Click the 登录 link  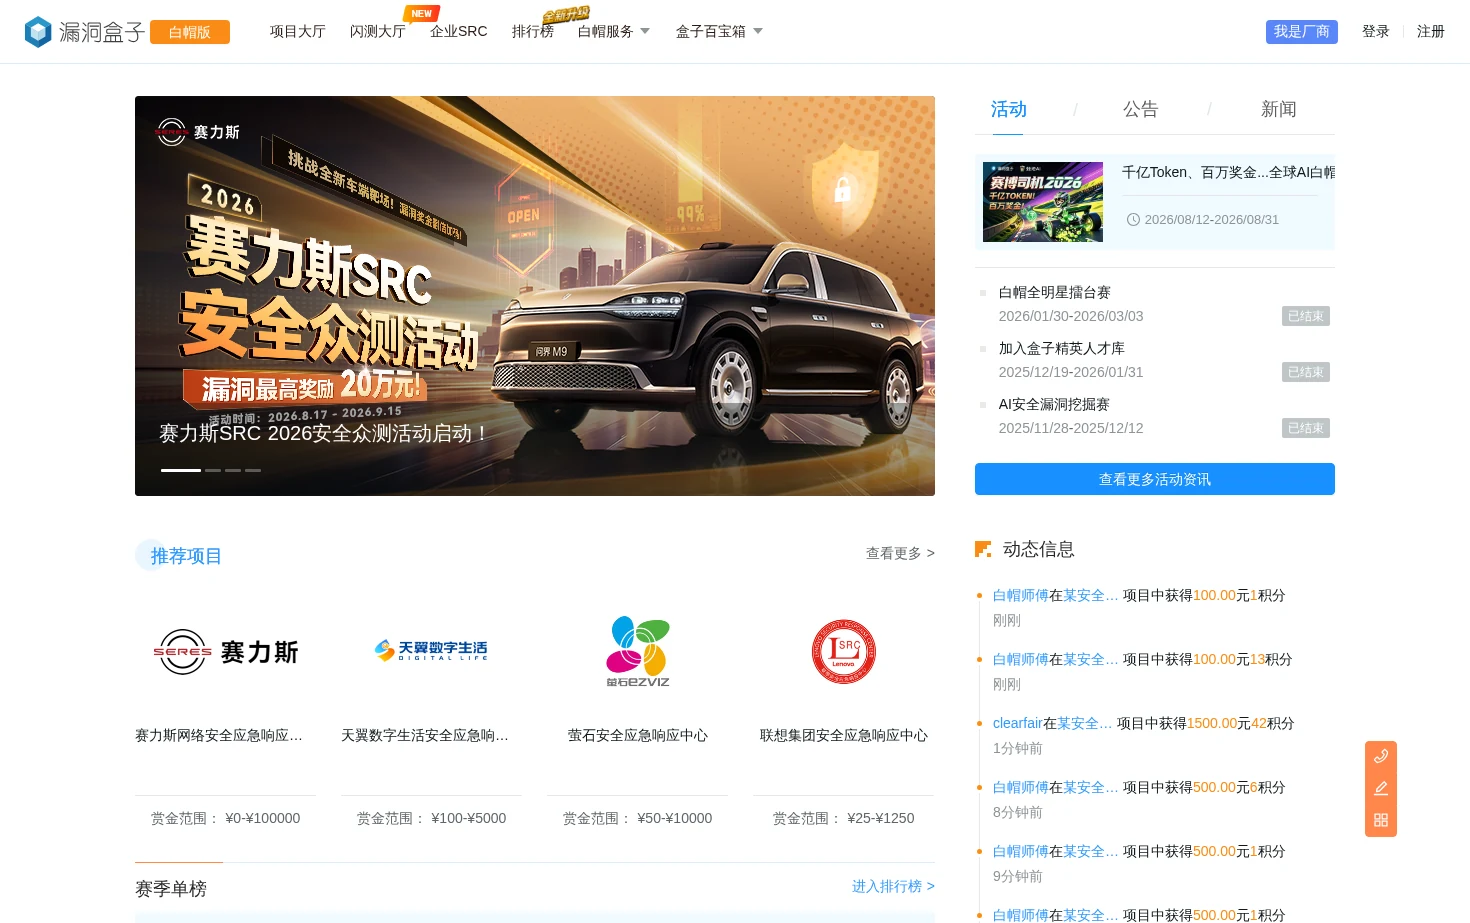(1376, 31)
